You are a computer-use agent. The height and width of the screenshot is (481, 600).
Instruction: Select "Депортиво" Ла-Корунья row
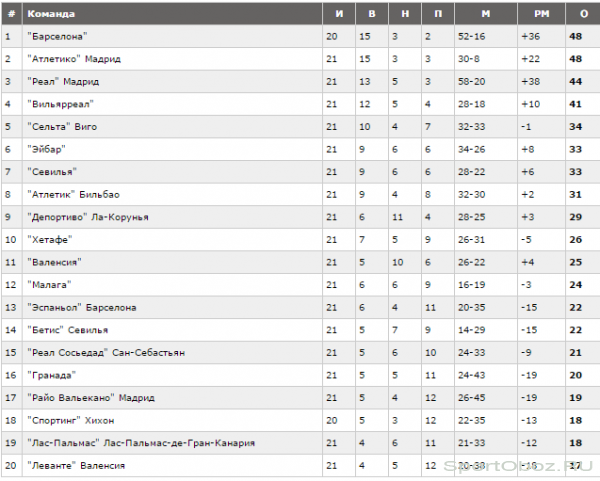click(301, 217)
